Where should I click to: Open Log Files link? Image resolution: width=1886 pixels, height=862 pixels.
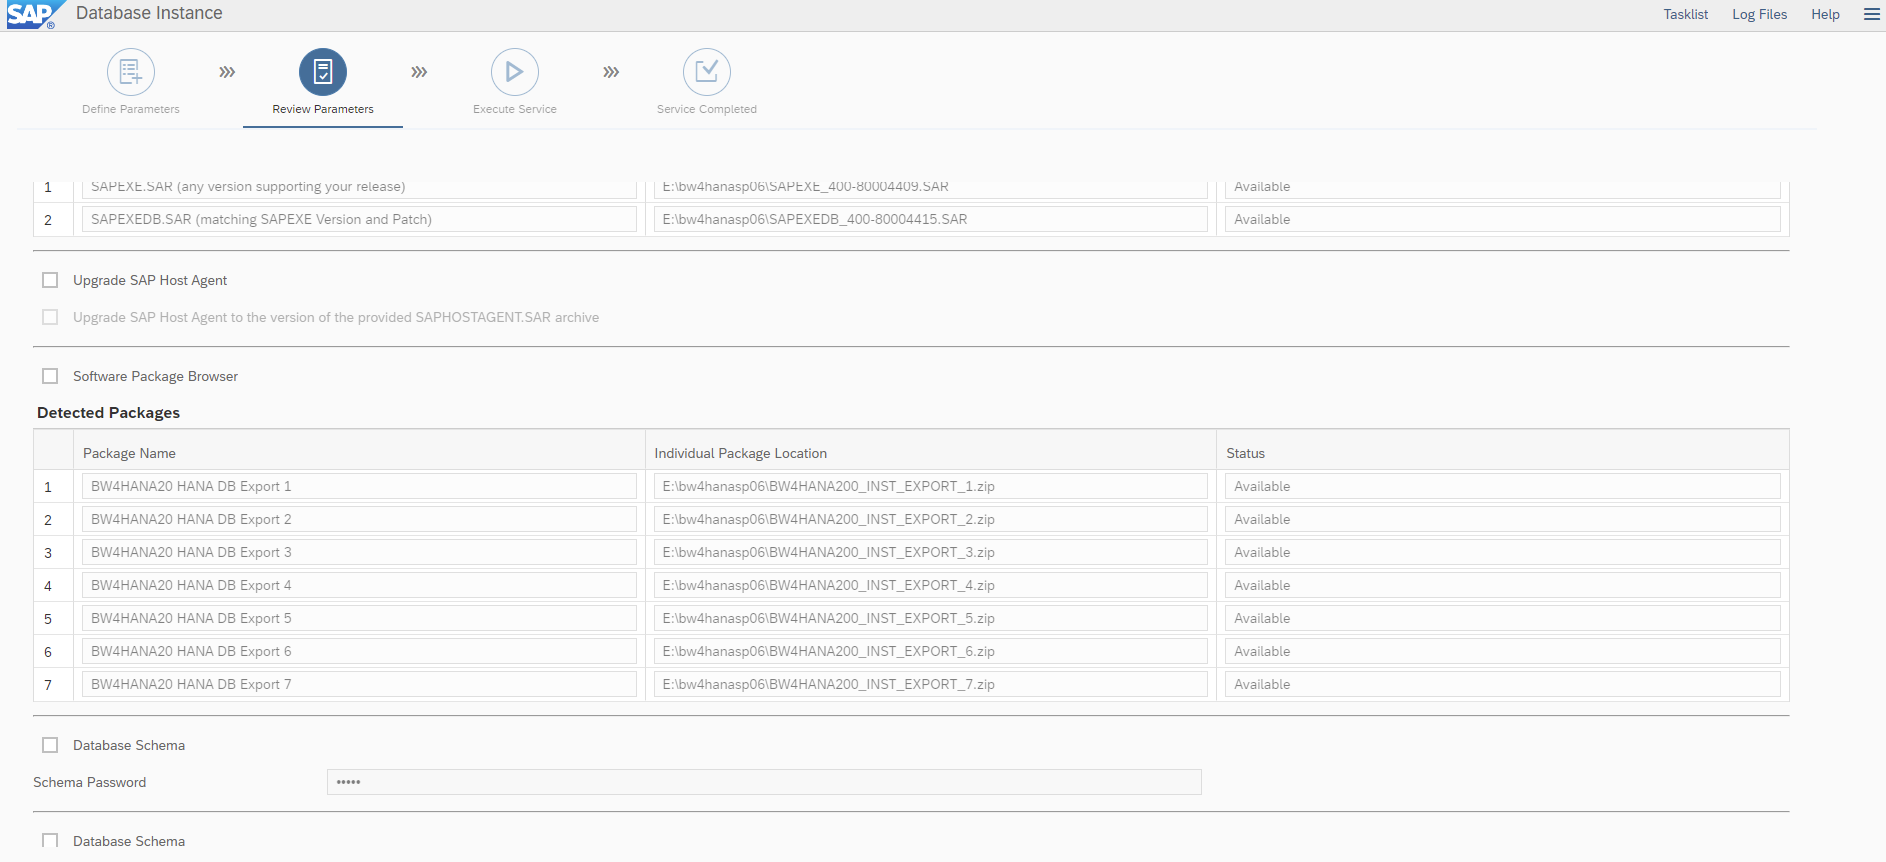1760,14
